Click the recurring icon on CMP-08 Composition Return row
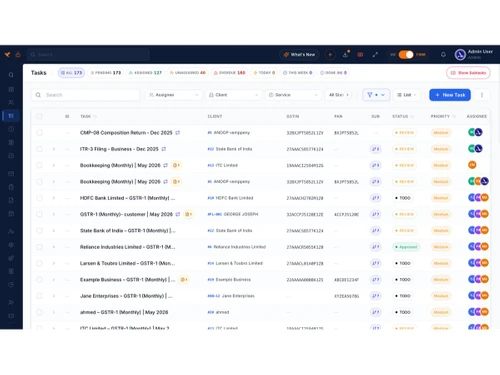The image size is (500, 375). point(178,133)
